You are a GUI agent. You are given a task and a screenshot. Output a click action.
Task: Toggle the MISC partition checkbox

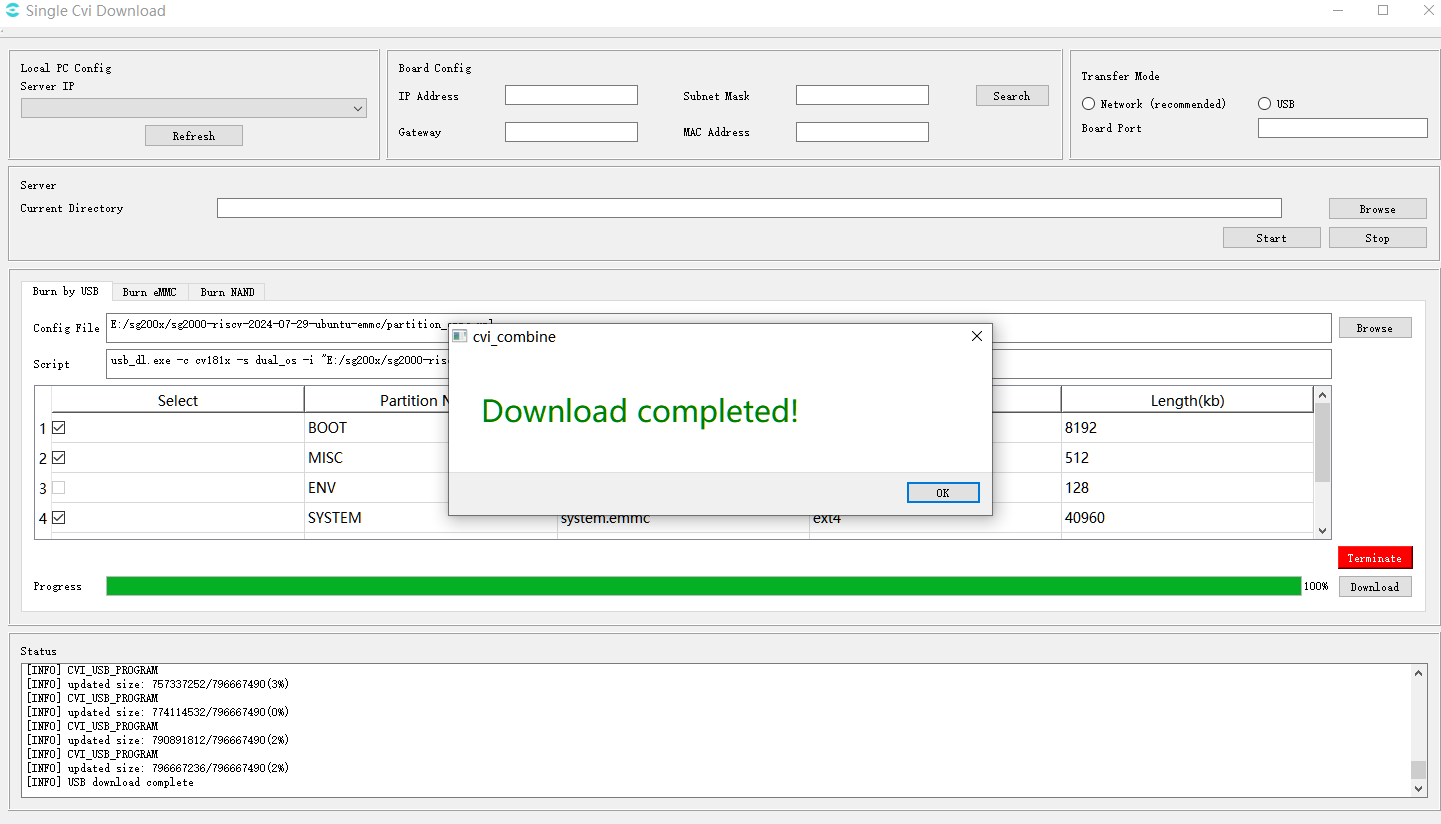[x=59, y=458]
